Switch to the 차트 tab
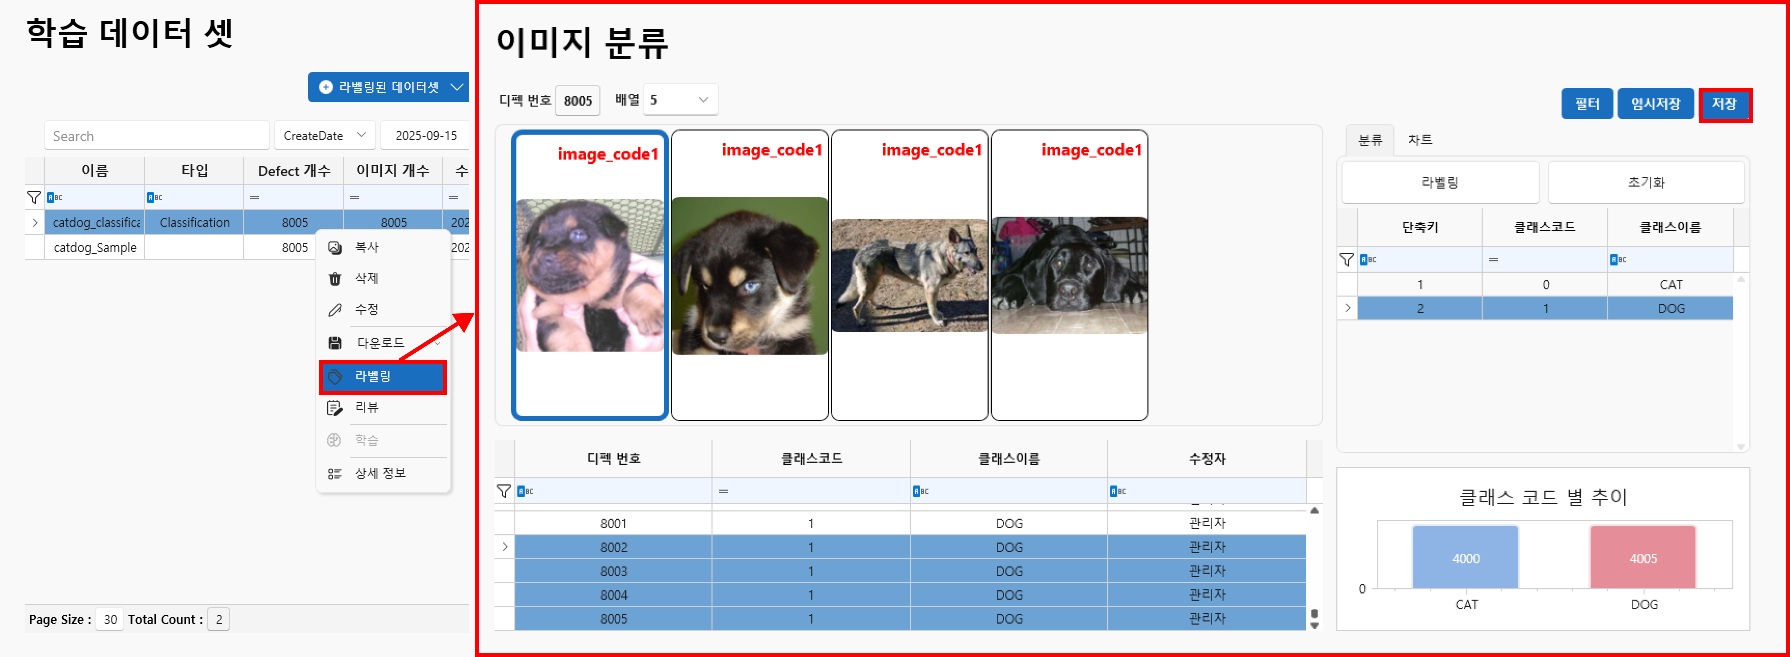1790x657 pixels. (x=1420, y=140)
